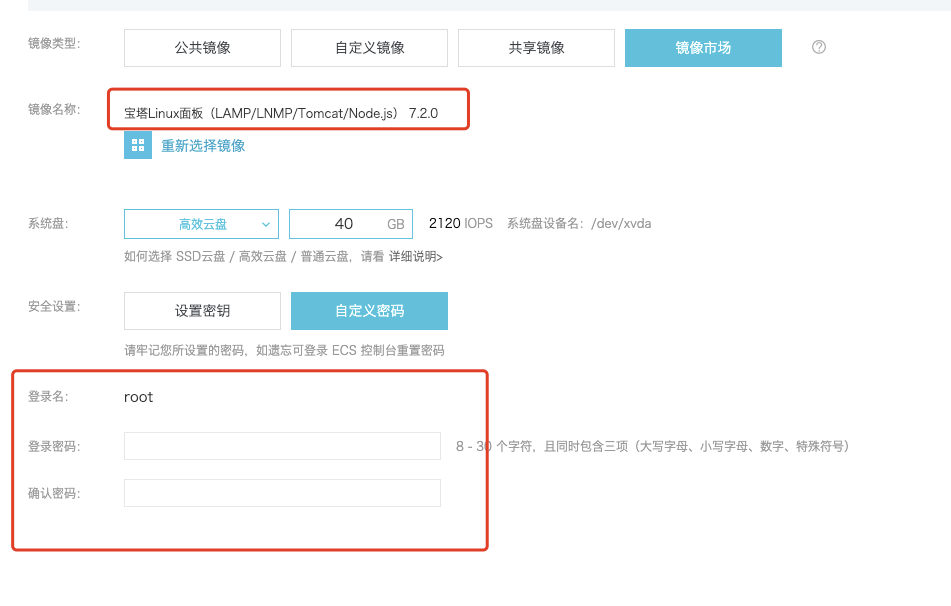951x606 pixels.
Task: Click the grid icon for reselecting image
Action: pos(138,145)
